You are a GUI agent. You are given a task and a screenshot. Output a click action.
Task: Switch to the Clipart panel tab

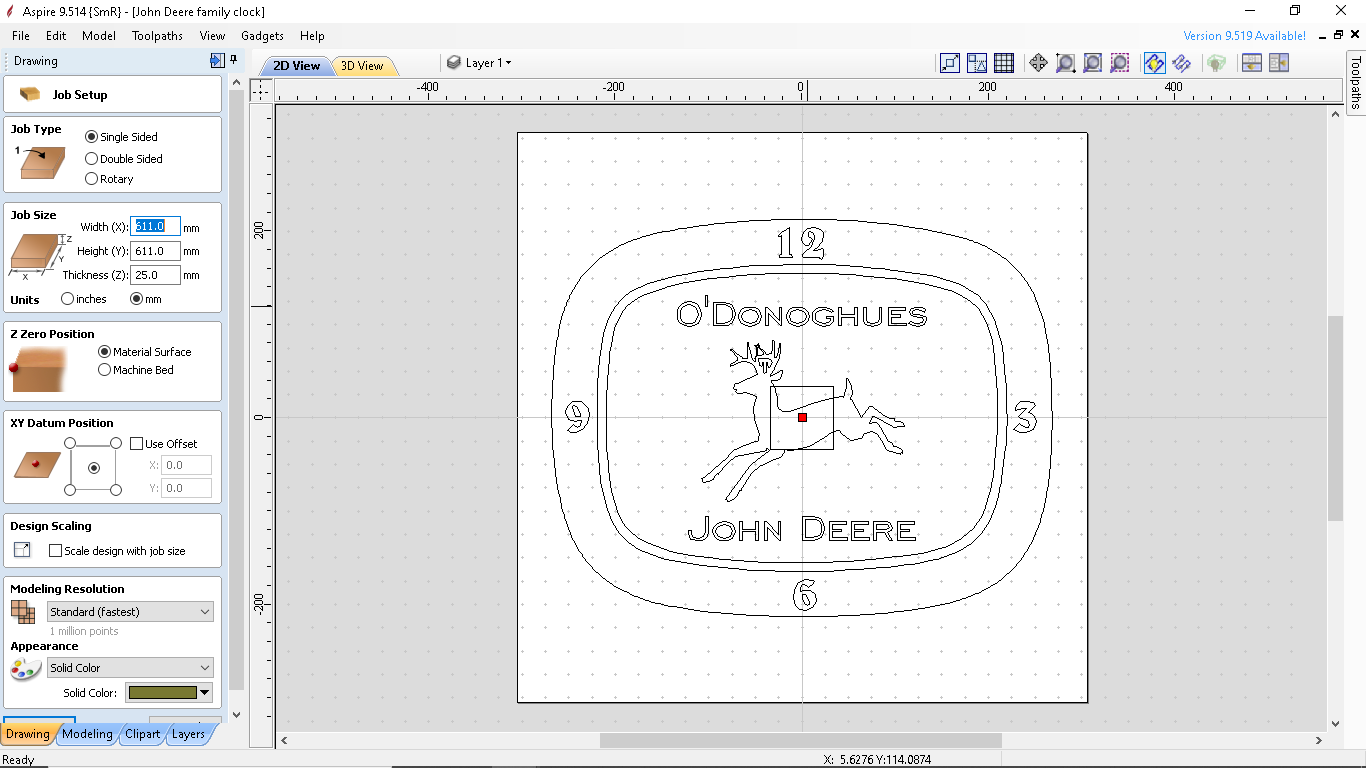[x=142, y=733]
